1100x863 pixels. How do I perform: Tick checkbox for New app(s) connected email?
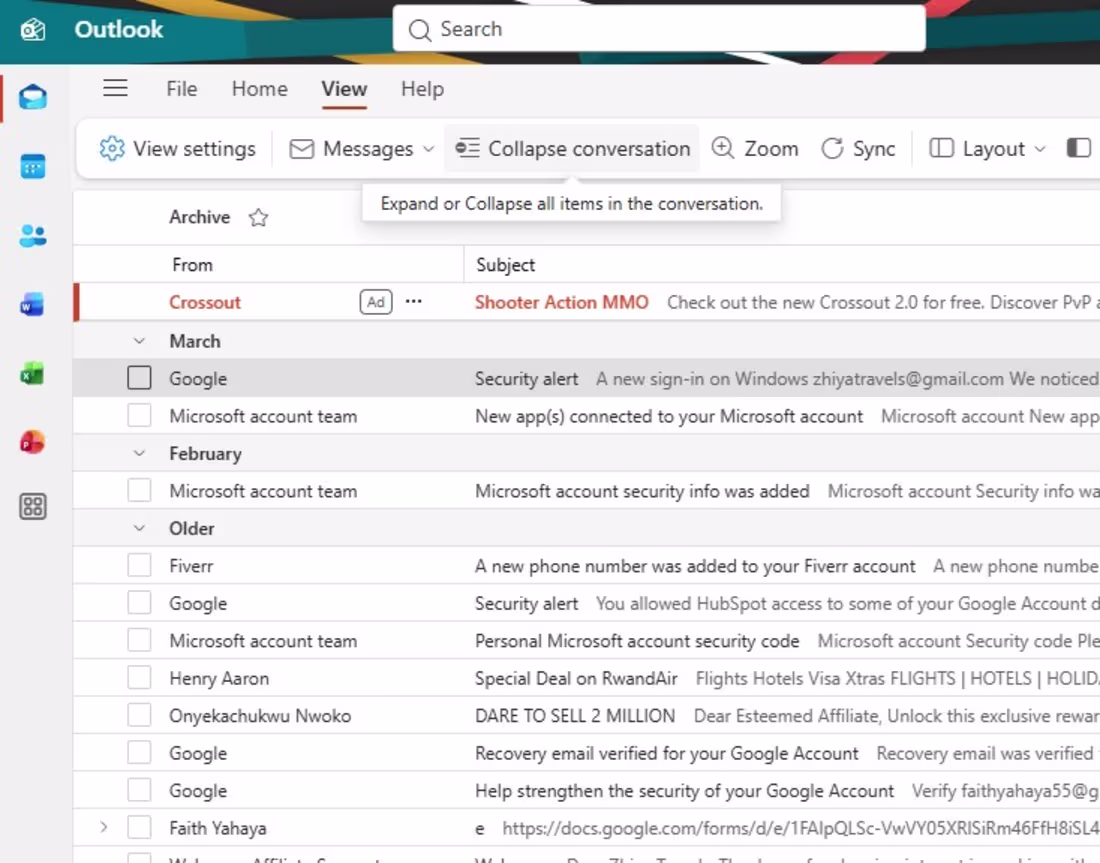pyautogui.click(x=139, y=415)
